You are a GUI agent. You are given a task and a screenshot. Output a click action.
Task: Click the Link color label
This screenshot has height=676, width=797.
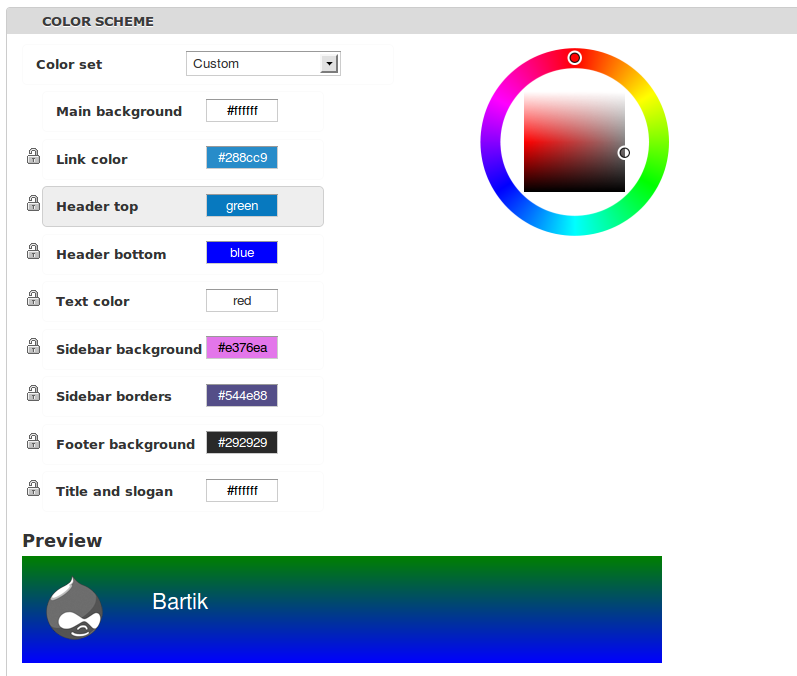click(x=91, y=159)
